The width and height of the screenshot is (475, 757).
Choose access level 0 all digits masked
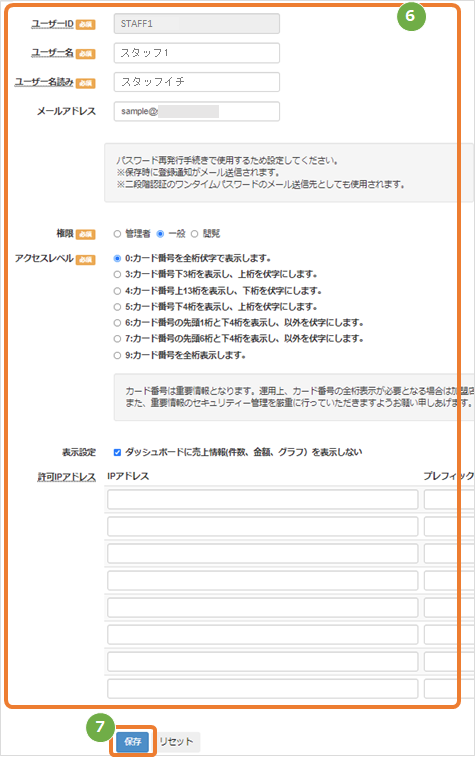coord(117,258)
